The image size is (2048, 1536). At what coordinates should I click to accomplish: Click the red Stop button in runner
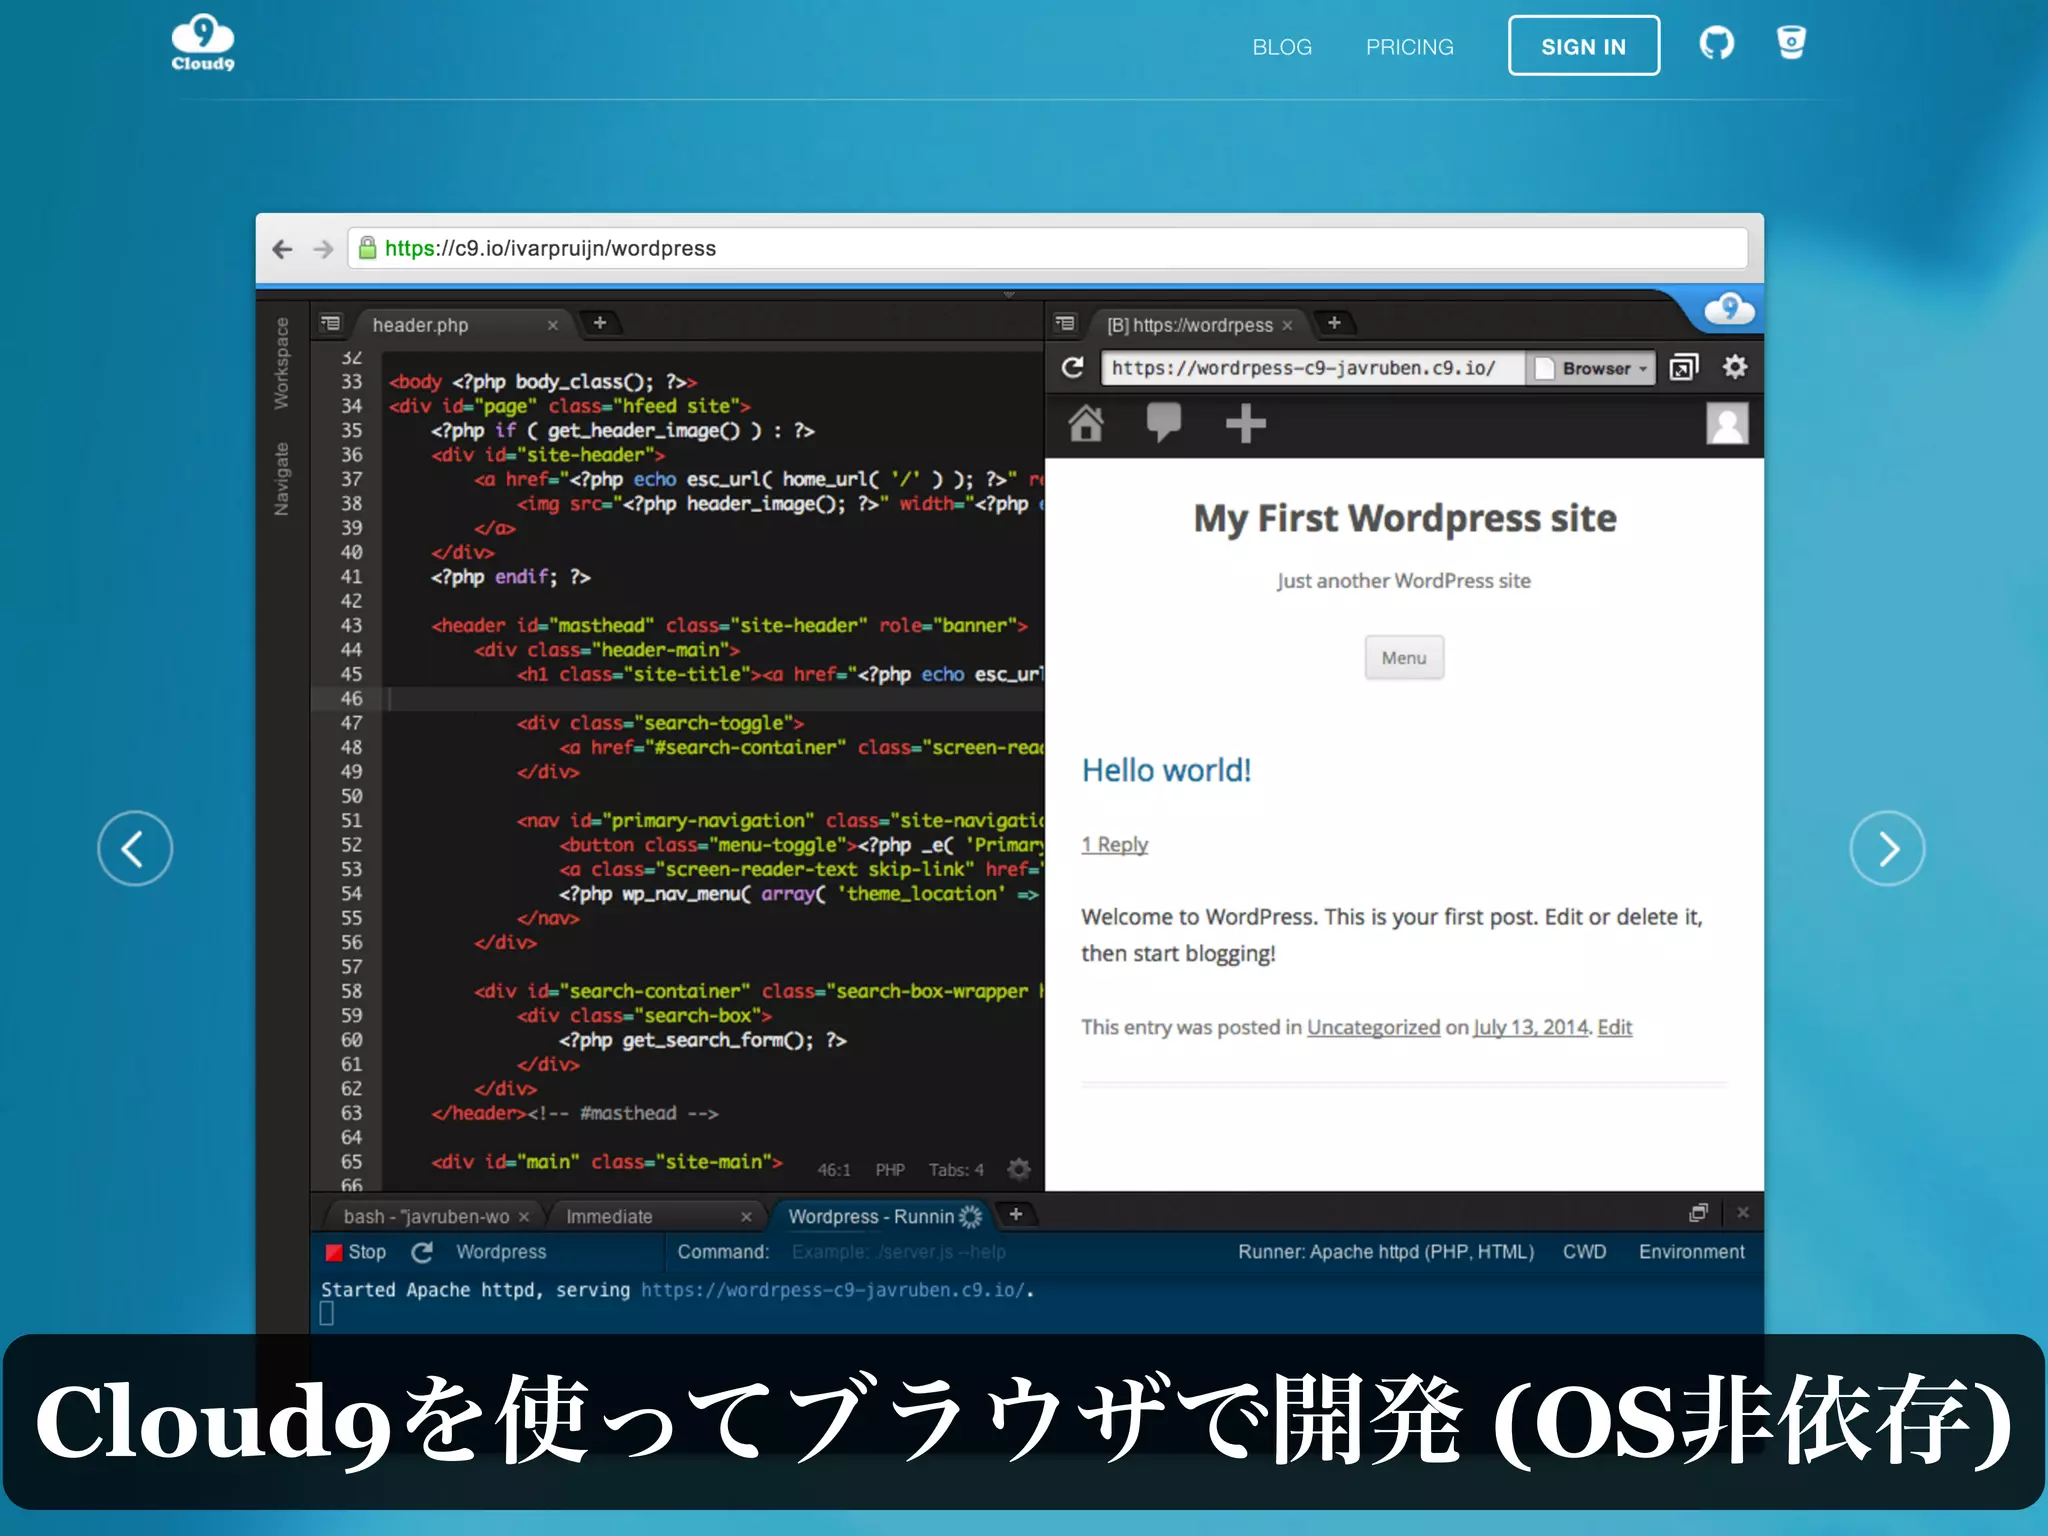tap(355, 1252)
